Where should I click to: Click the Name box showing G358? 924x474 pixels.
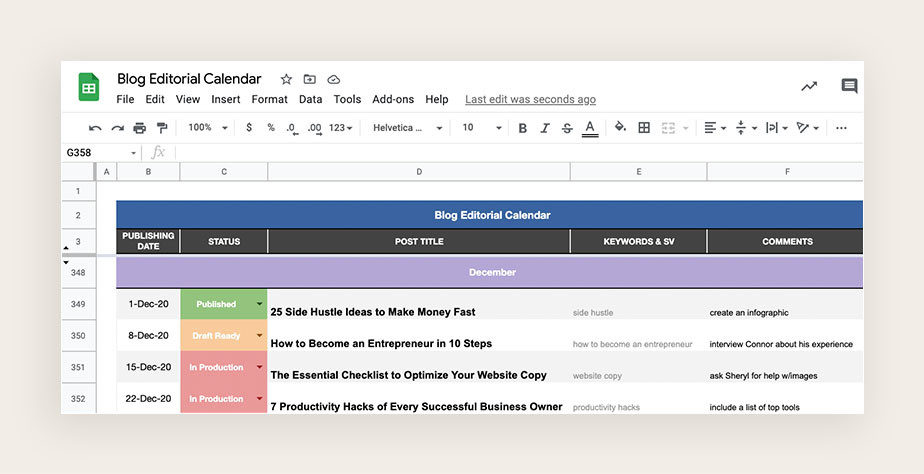[x=101, y=153]
